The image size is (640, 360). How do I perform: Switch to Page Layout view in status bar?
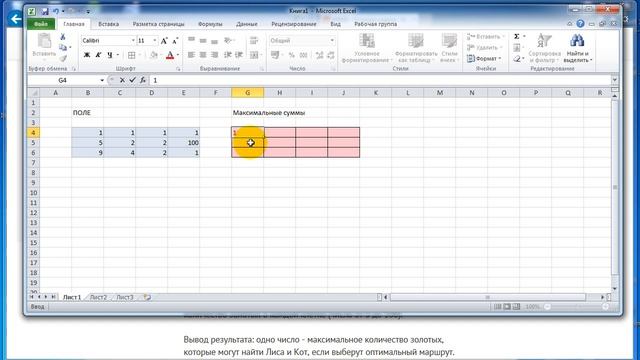coord(507,307)
